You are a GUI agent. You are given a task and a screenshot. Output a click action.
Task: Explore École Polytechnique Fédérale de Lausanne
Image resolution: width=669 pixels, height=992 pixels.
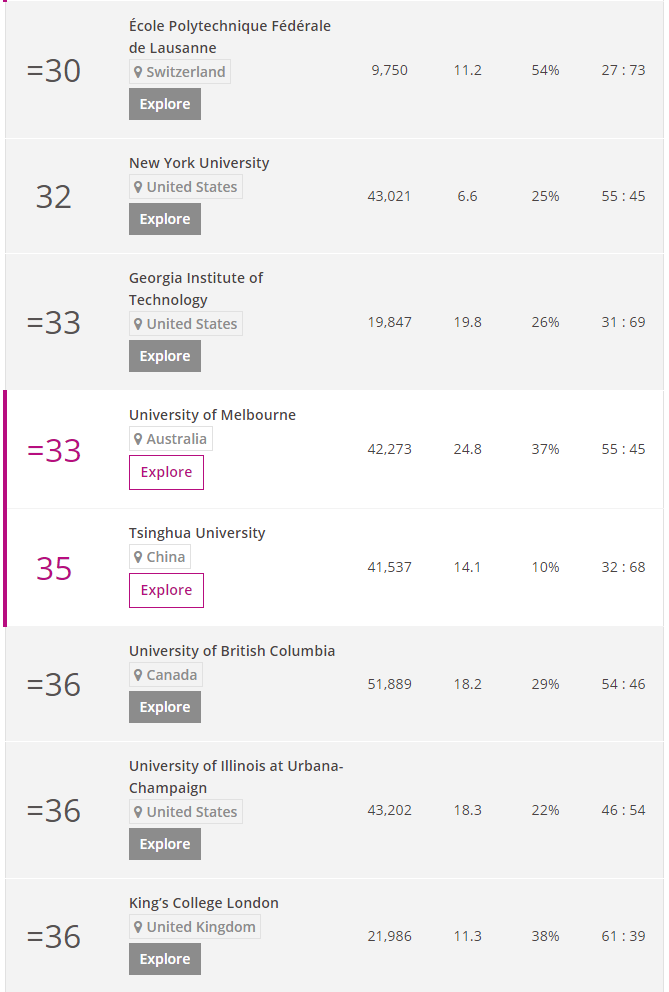click(165, 104)
